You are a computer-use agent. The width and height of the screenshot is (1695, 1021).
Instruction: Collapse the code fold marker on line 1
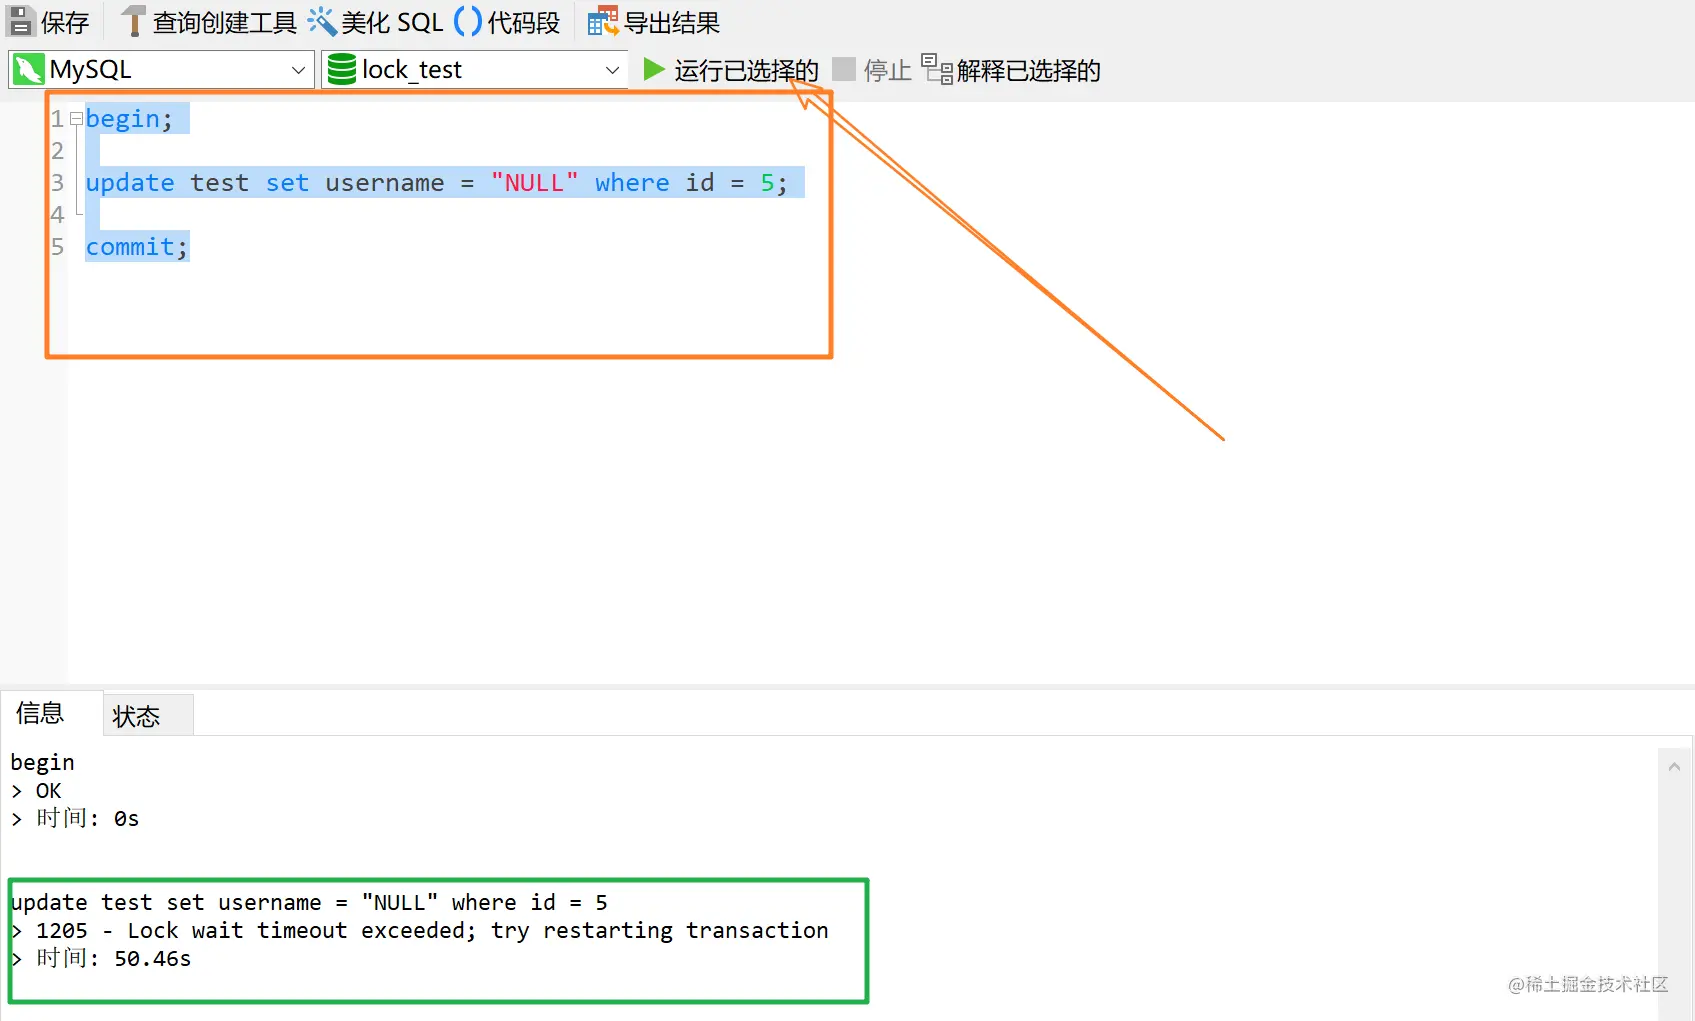point(76,119)
